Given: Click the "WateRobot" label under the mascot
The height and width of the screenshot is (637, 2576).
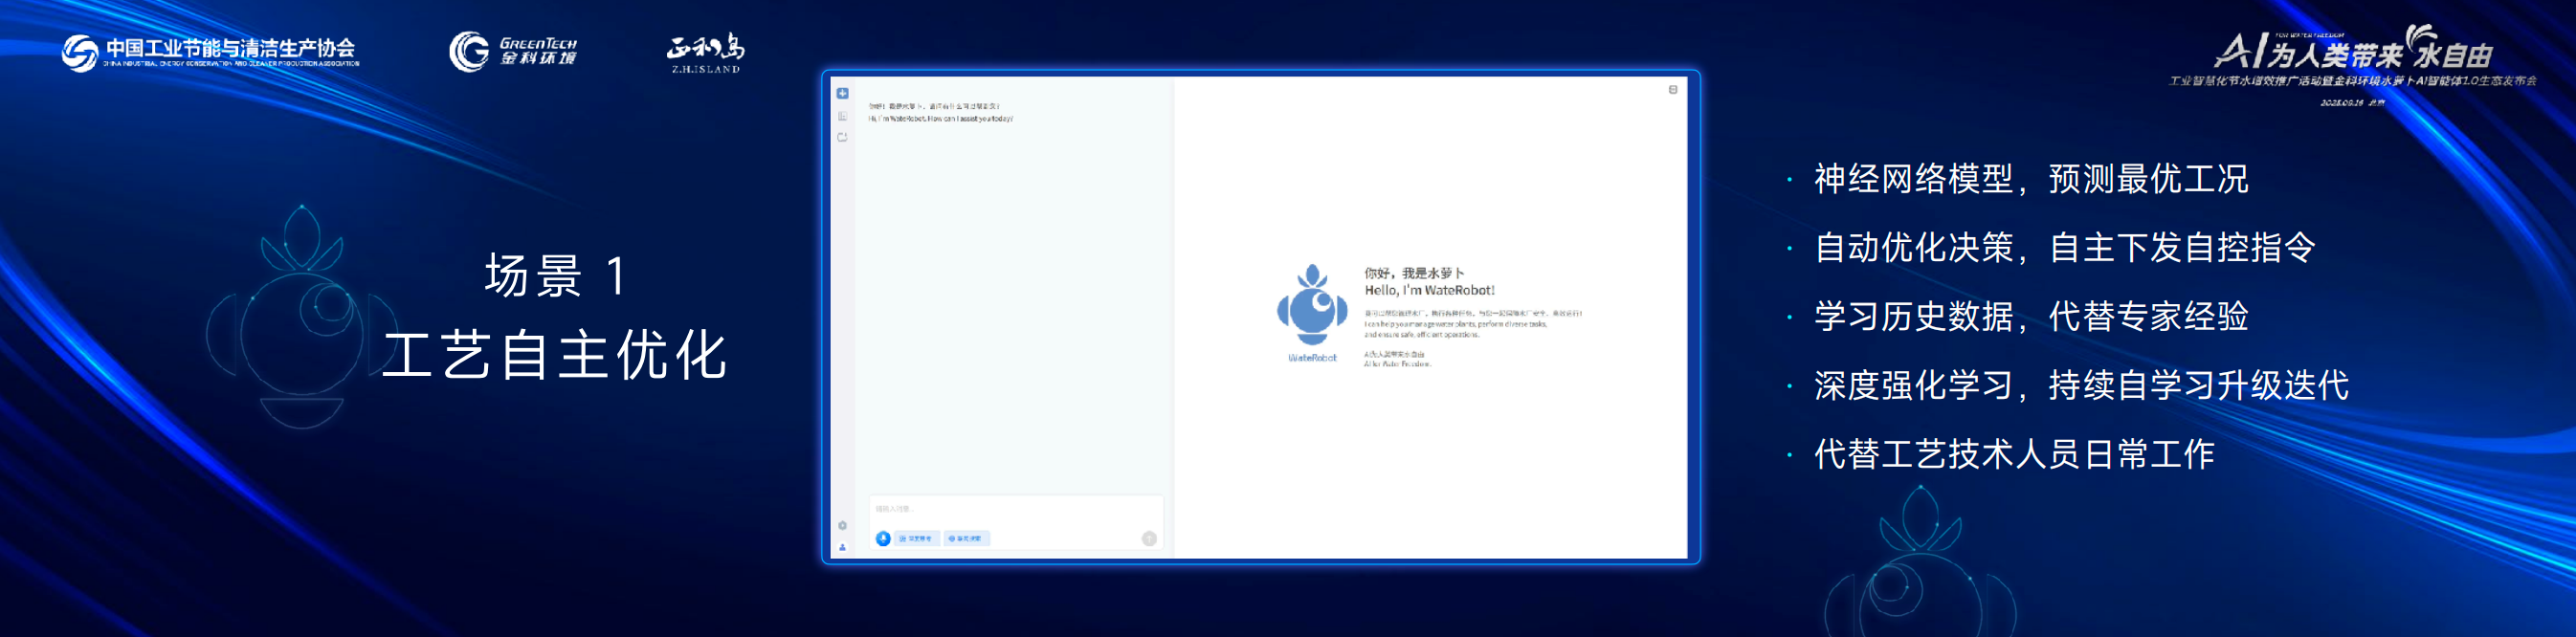Looking at the screenshot, I should click(1312, 358).
